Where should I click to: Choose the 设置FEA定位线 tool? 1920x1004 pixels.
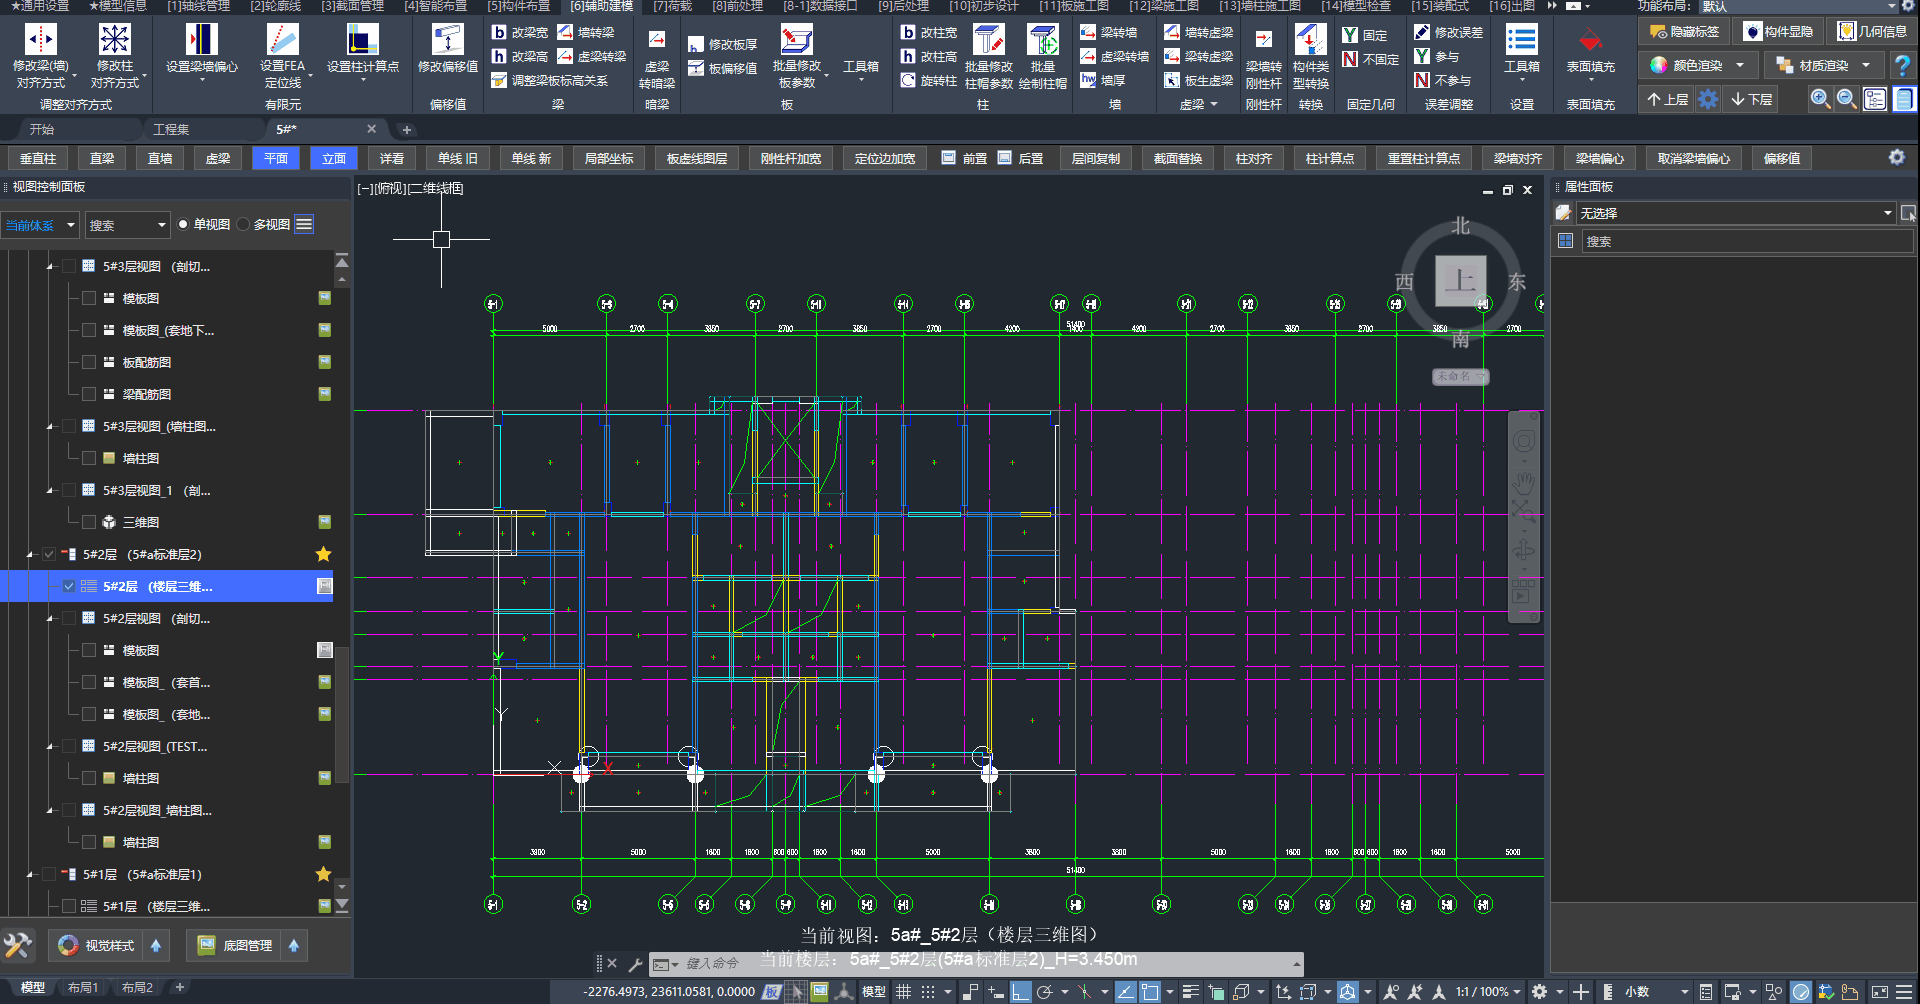coord(282,56)
